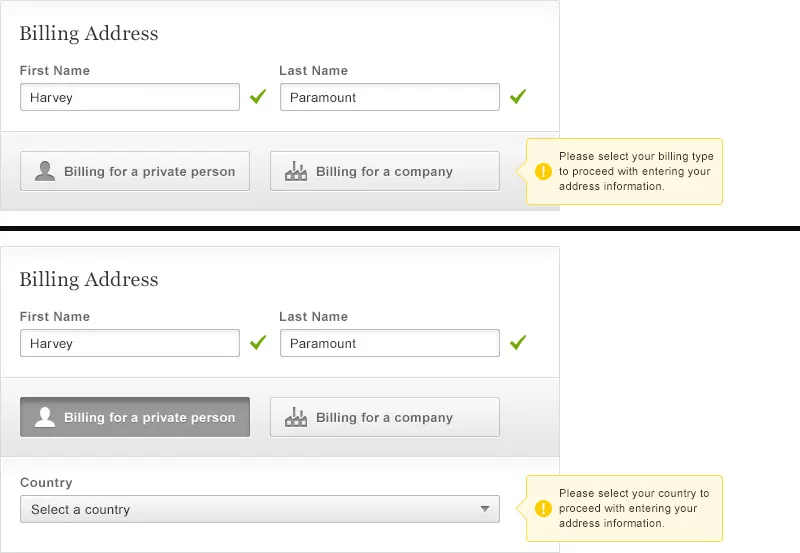This screenshot has height=553, width=800.
Task: Click the green checkmark beside lower Last Name
Action: tap(518, 343)
